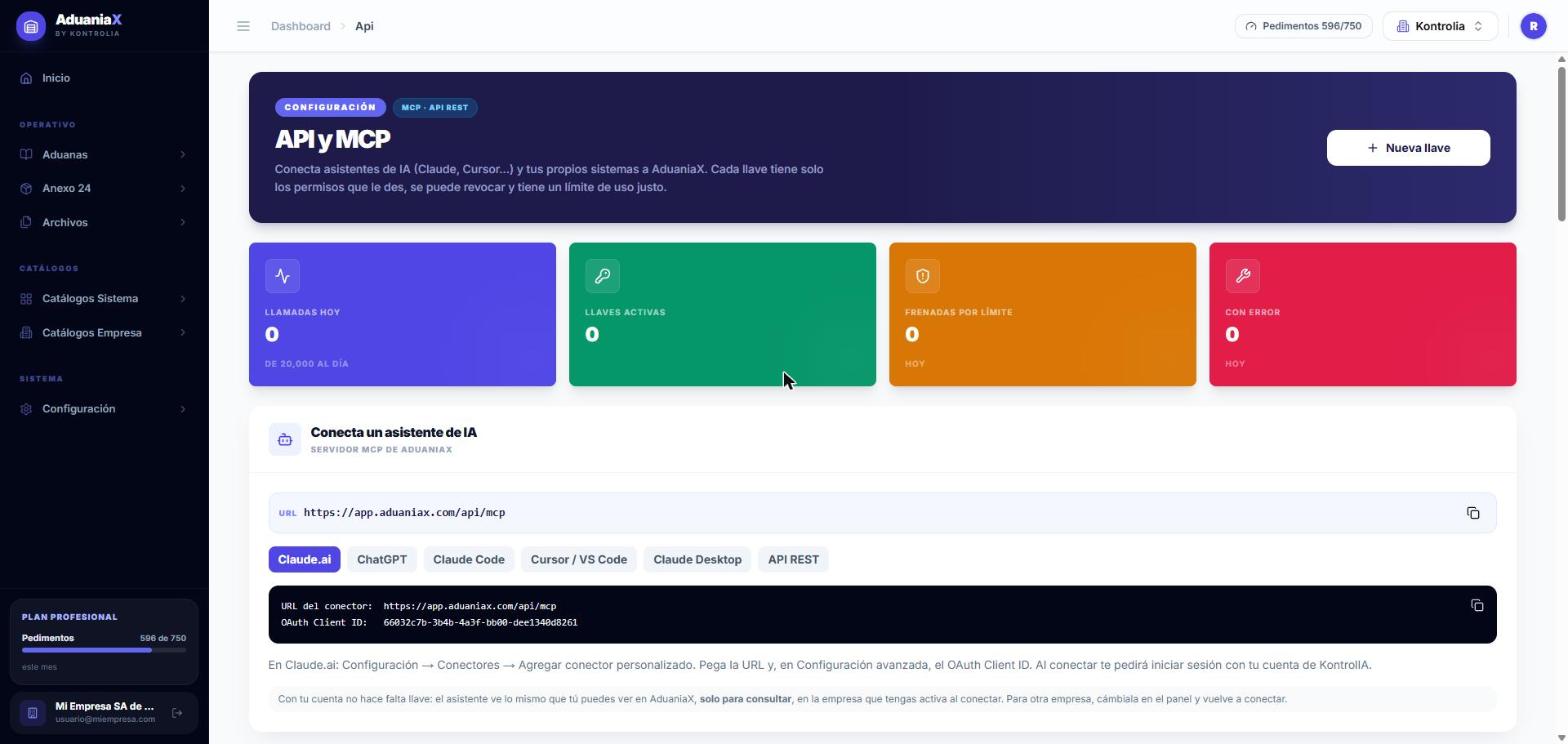Switch to the Claude Desktop tab
The width and height of the screenshot is (1568, 744).
(x=697, y=560)
